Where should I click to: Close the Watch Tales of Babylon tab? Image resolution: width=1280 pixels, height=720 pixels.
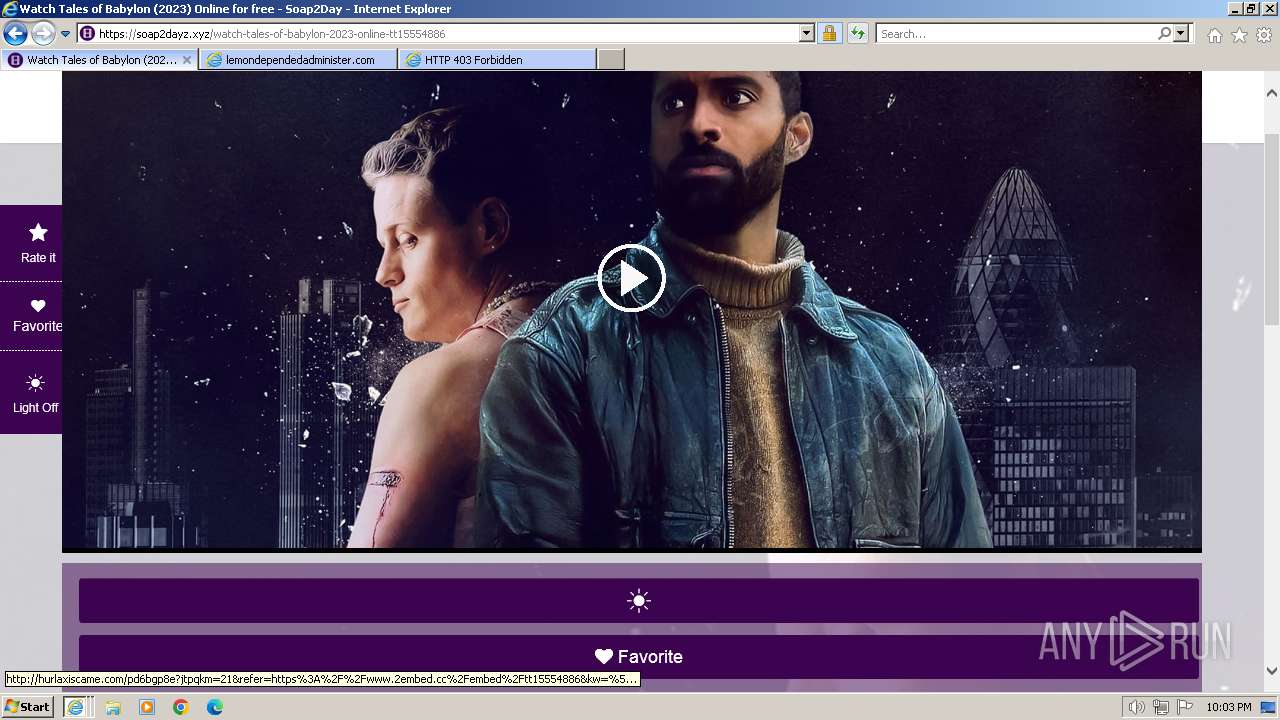point(186,60)
